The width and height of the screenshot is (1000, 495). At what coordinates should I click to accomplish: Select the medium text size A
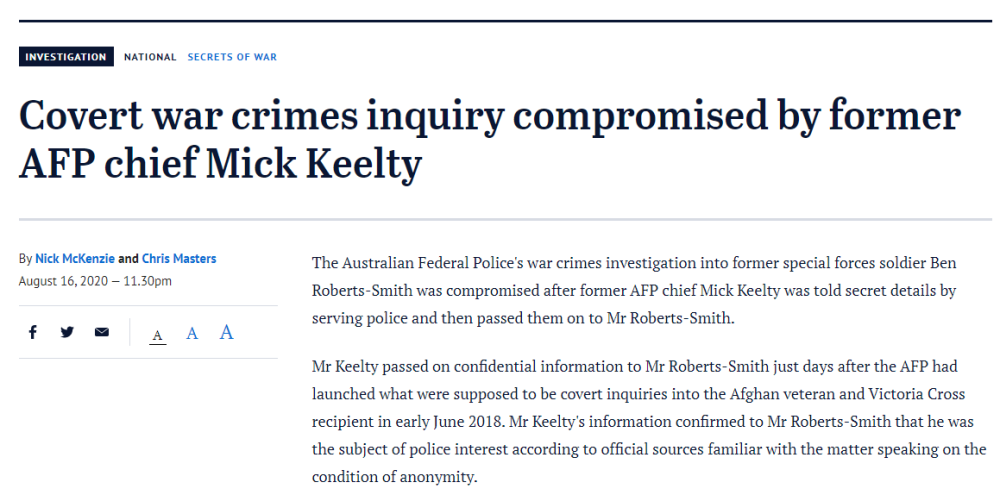192,333
